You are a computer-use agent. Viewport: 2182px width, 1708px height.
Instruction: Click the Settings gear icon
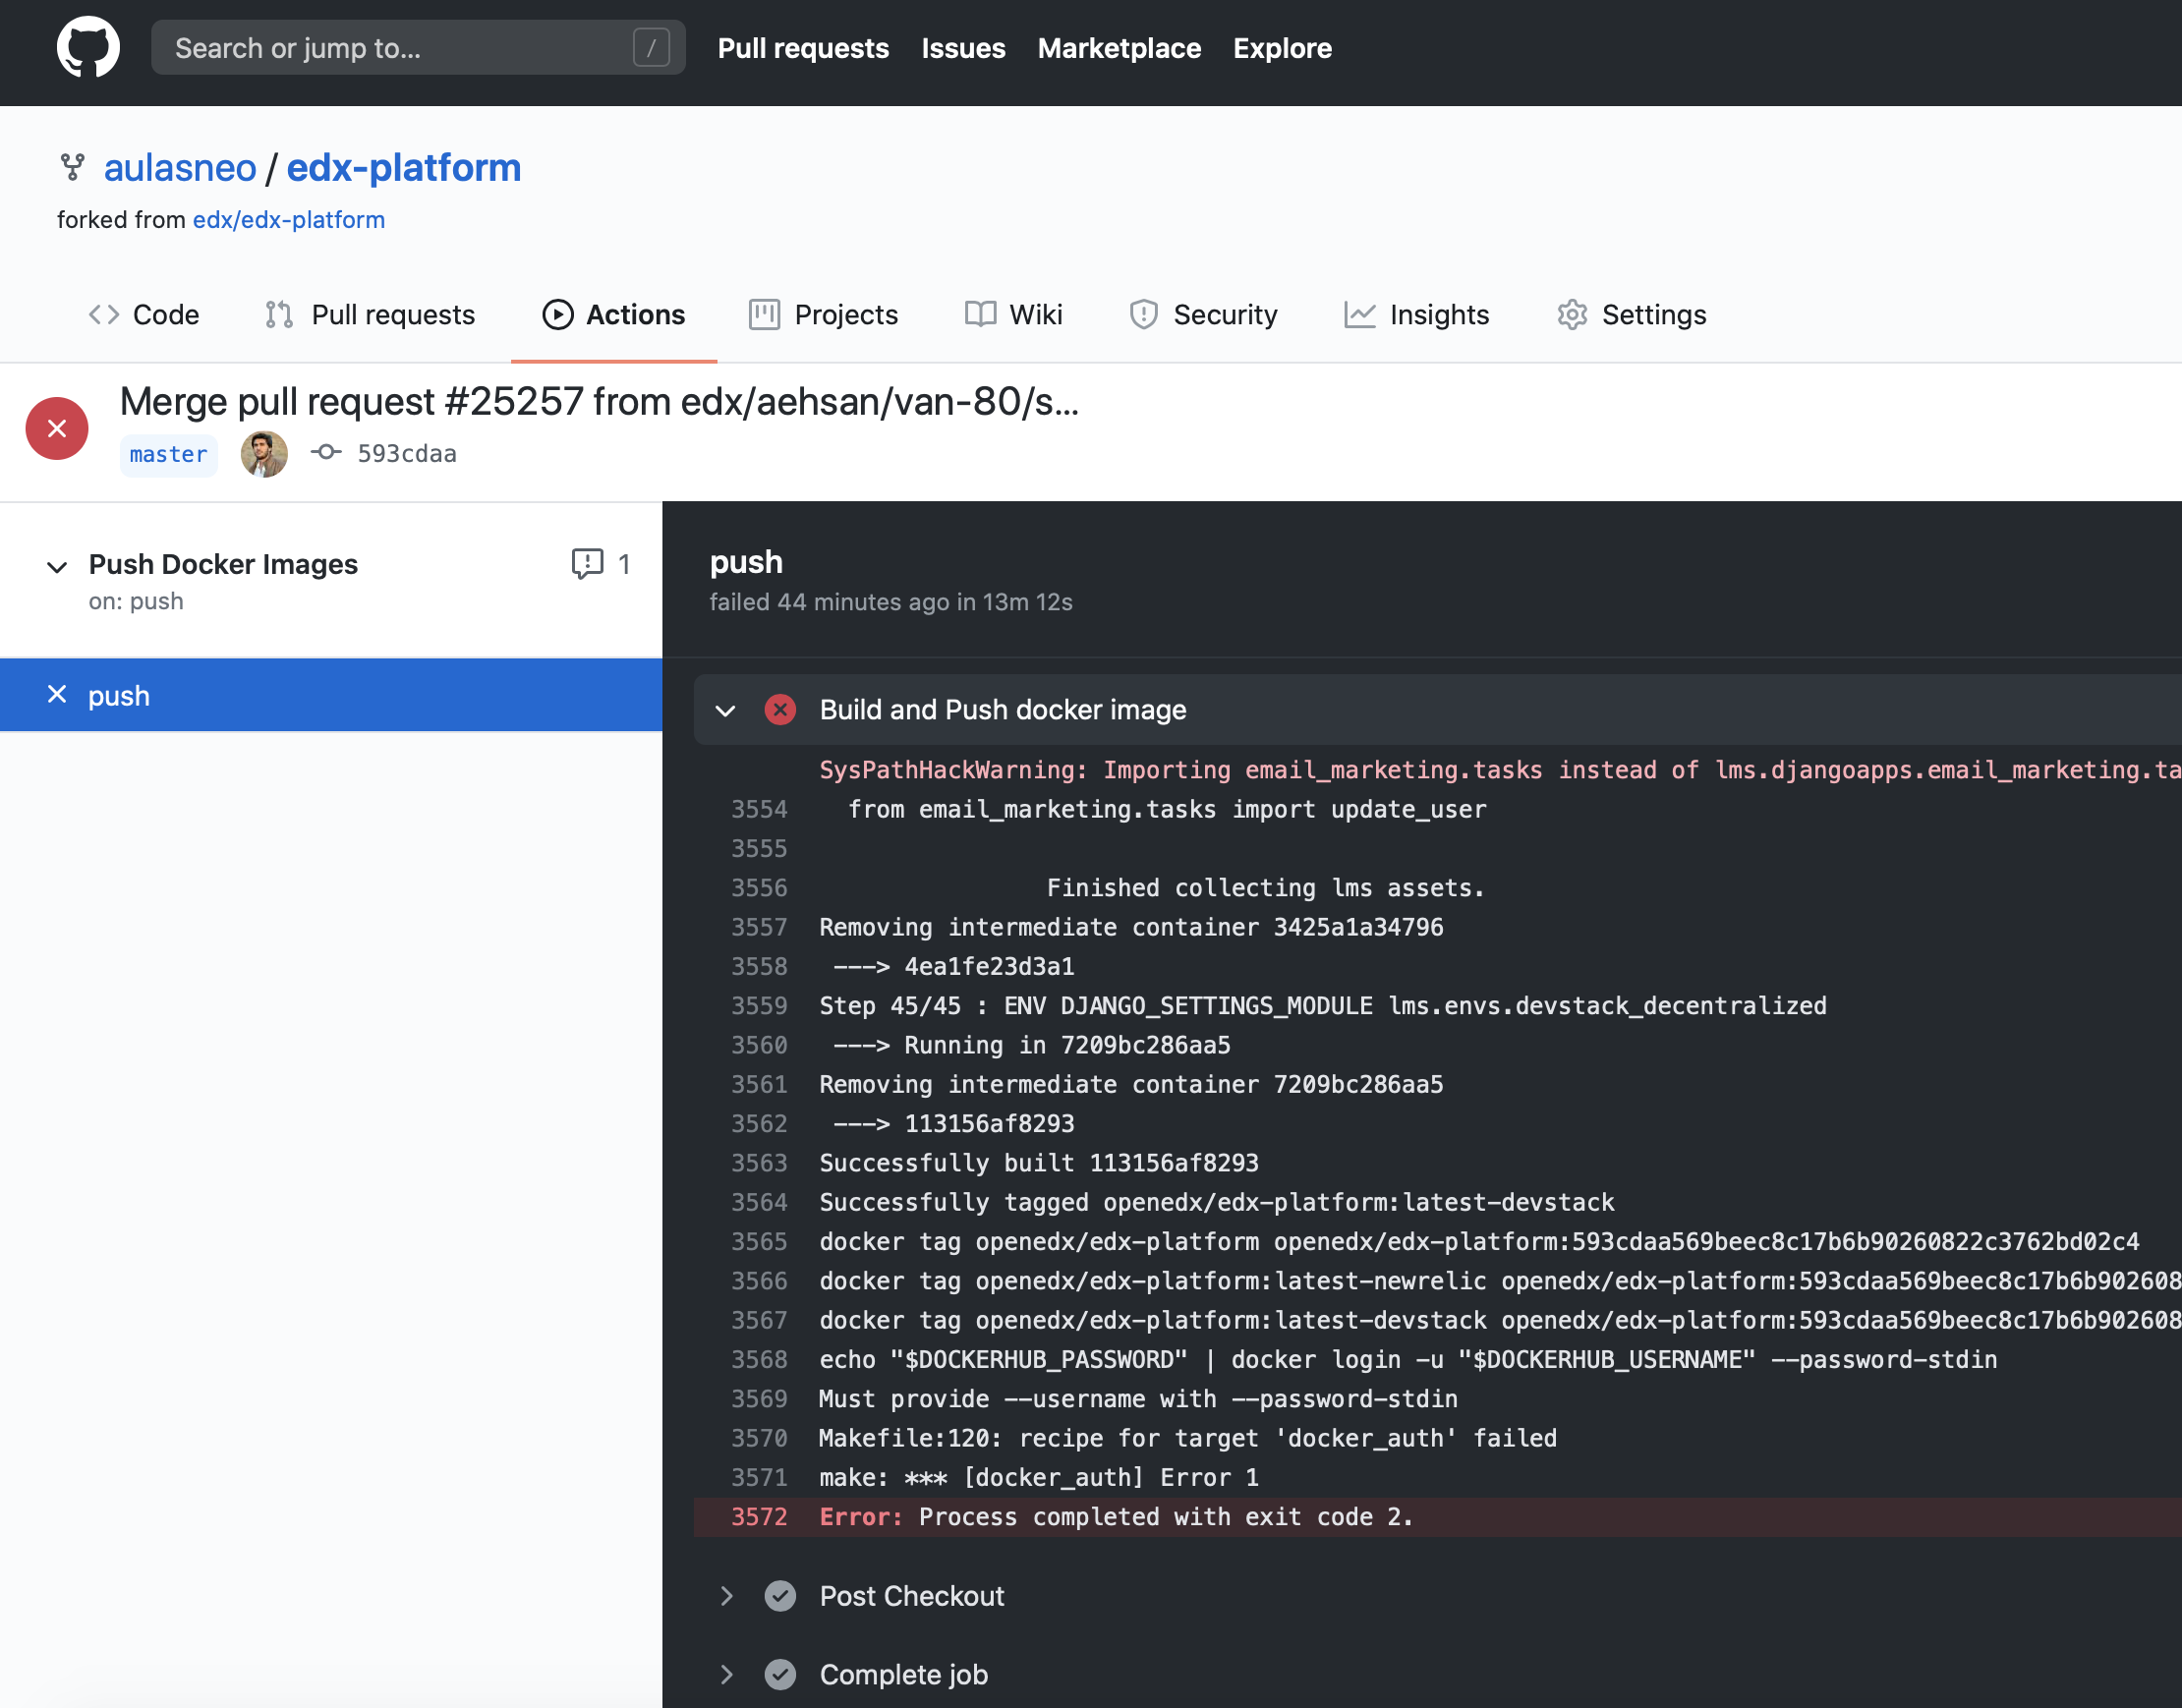coord(1572,315)
